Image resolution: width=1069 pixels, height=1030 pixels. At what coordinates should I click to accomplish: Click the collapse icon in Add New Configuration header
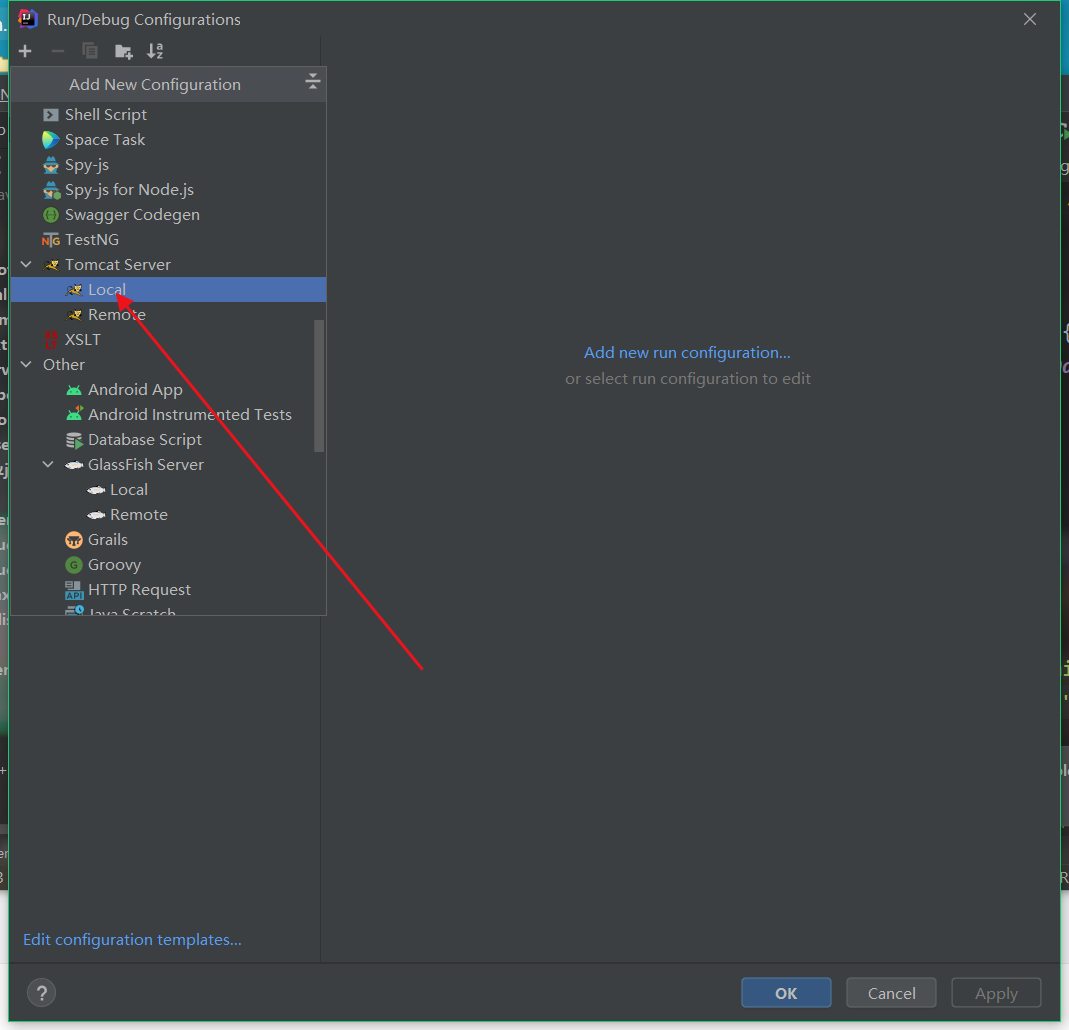(x=312, y=82)
